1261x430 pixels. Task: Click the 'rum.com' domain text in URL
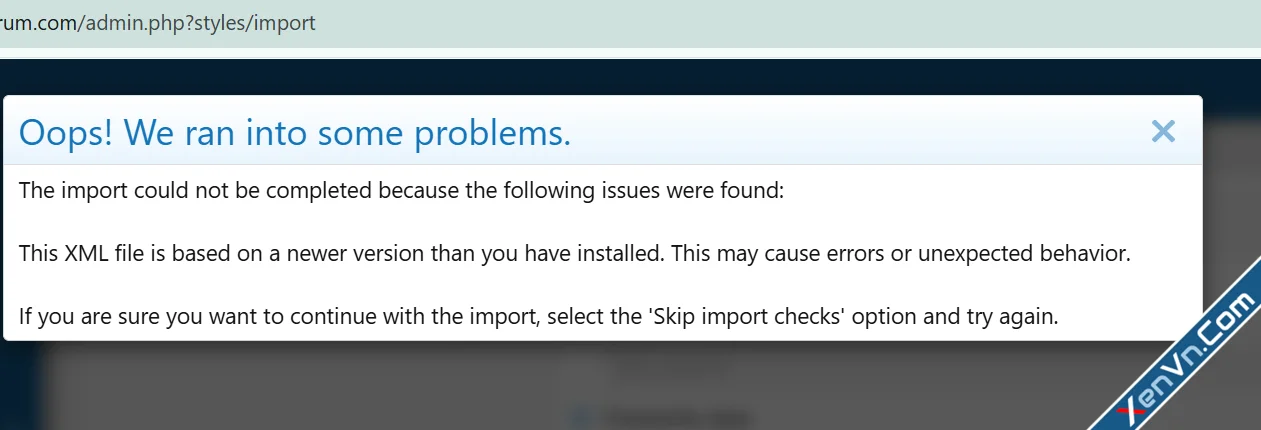(38, 22)
